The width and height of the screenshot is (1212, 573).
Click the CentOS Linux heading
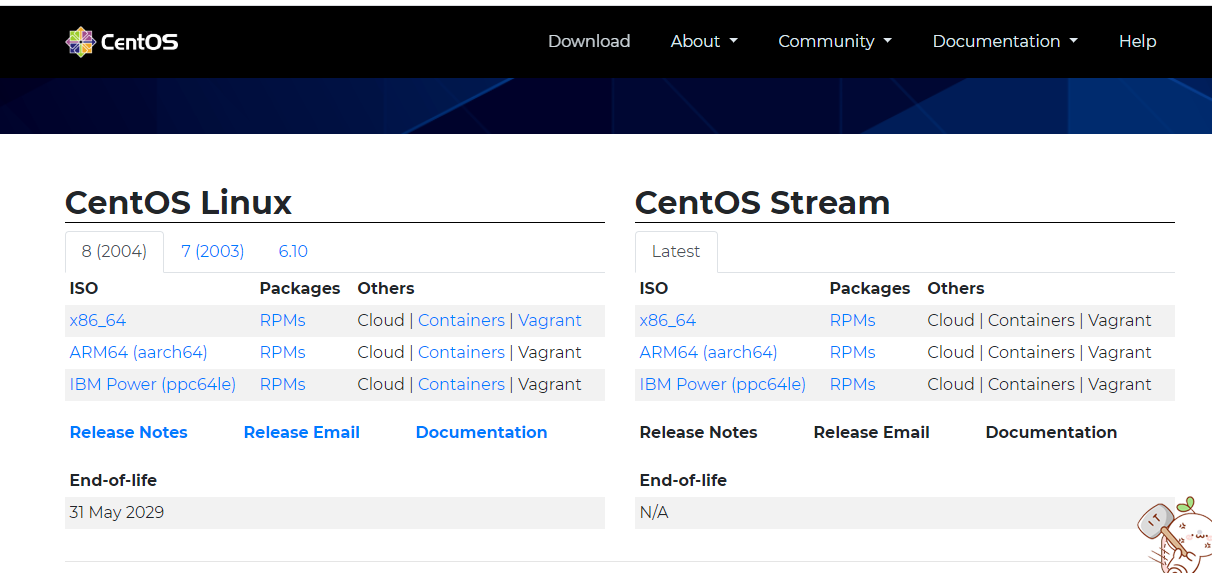point(178,202)
